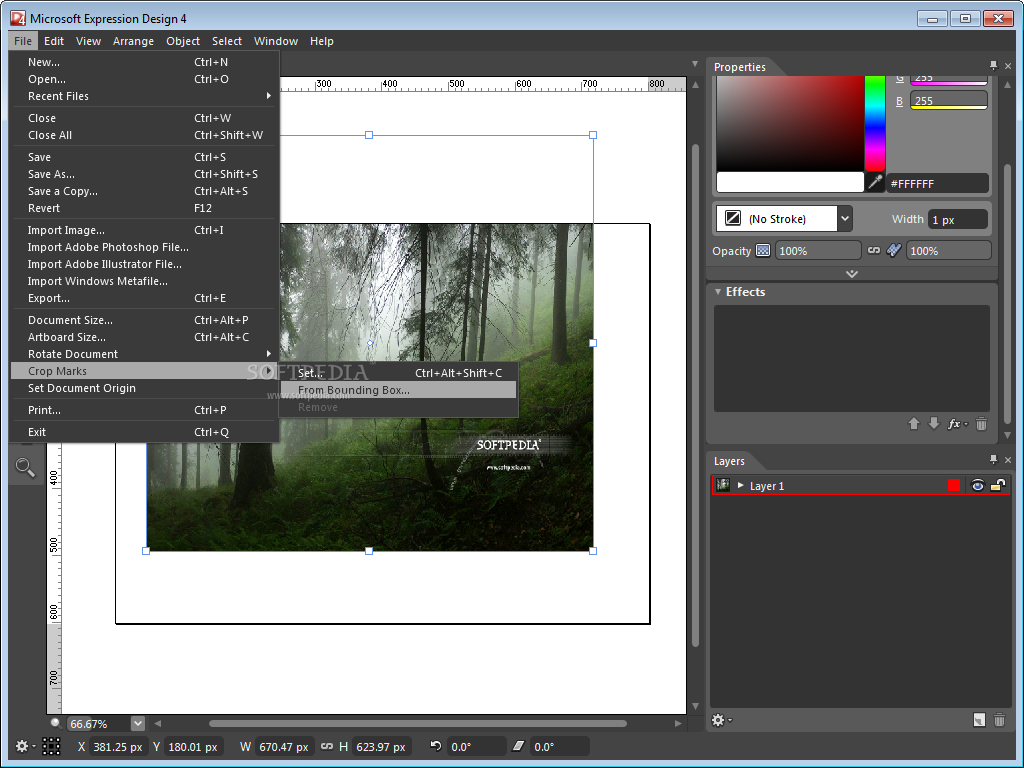The image size is (1024, 768).
Task: Choose From Bounding Box crop marks
Action: pos(398,390)
